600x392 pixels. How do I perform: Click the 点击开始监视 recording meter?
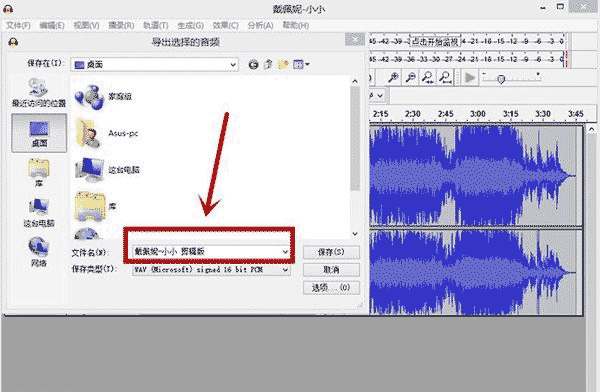435,41
